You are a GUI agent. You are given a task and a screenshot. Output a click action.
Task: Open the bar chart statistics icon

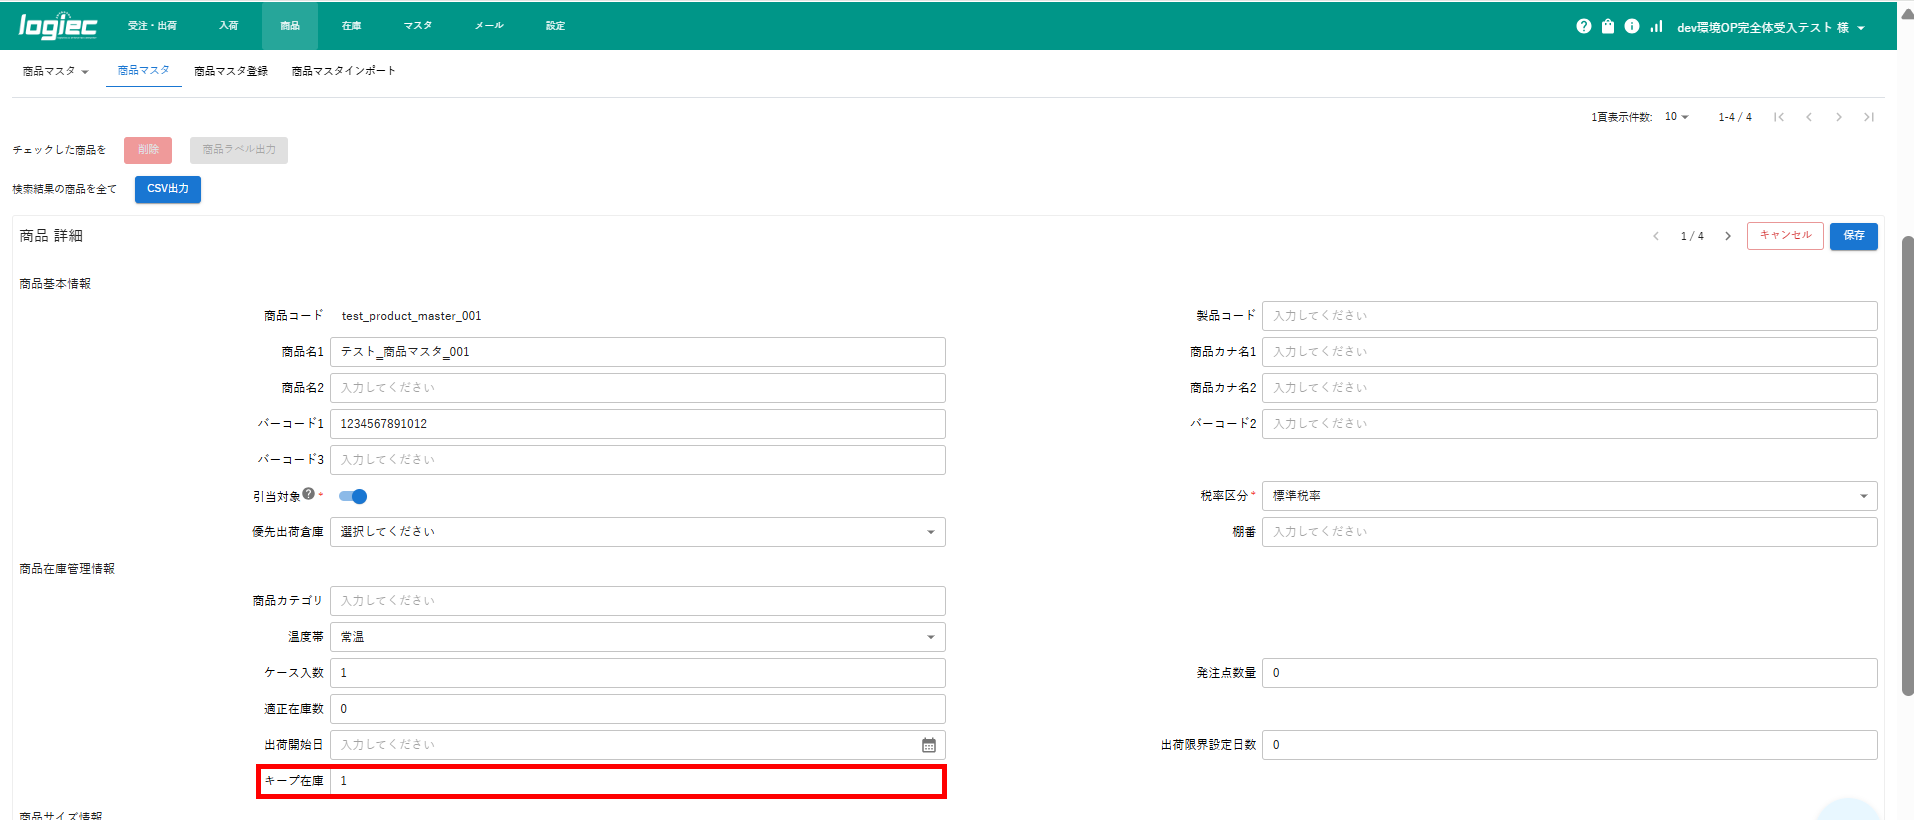click(x=1656, y=27)
